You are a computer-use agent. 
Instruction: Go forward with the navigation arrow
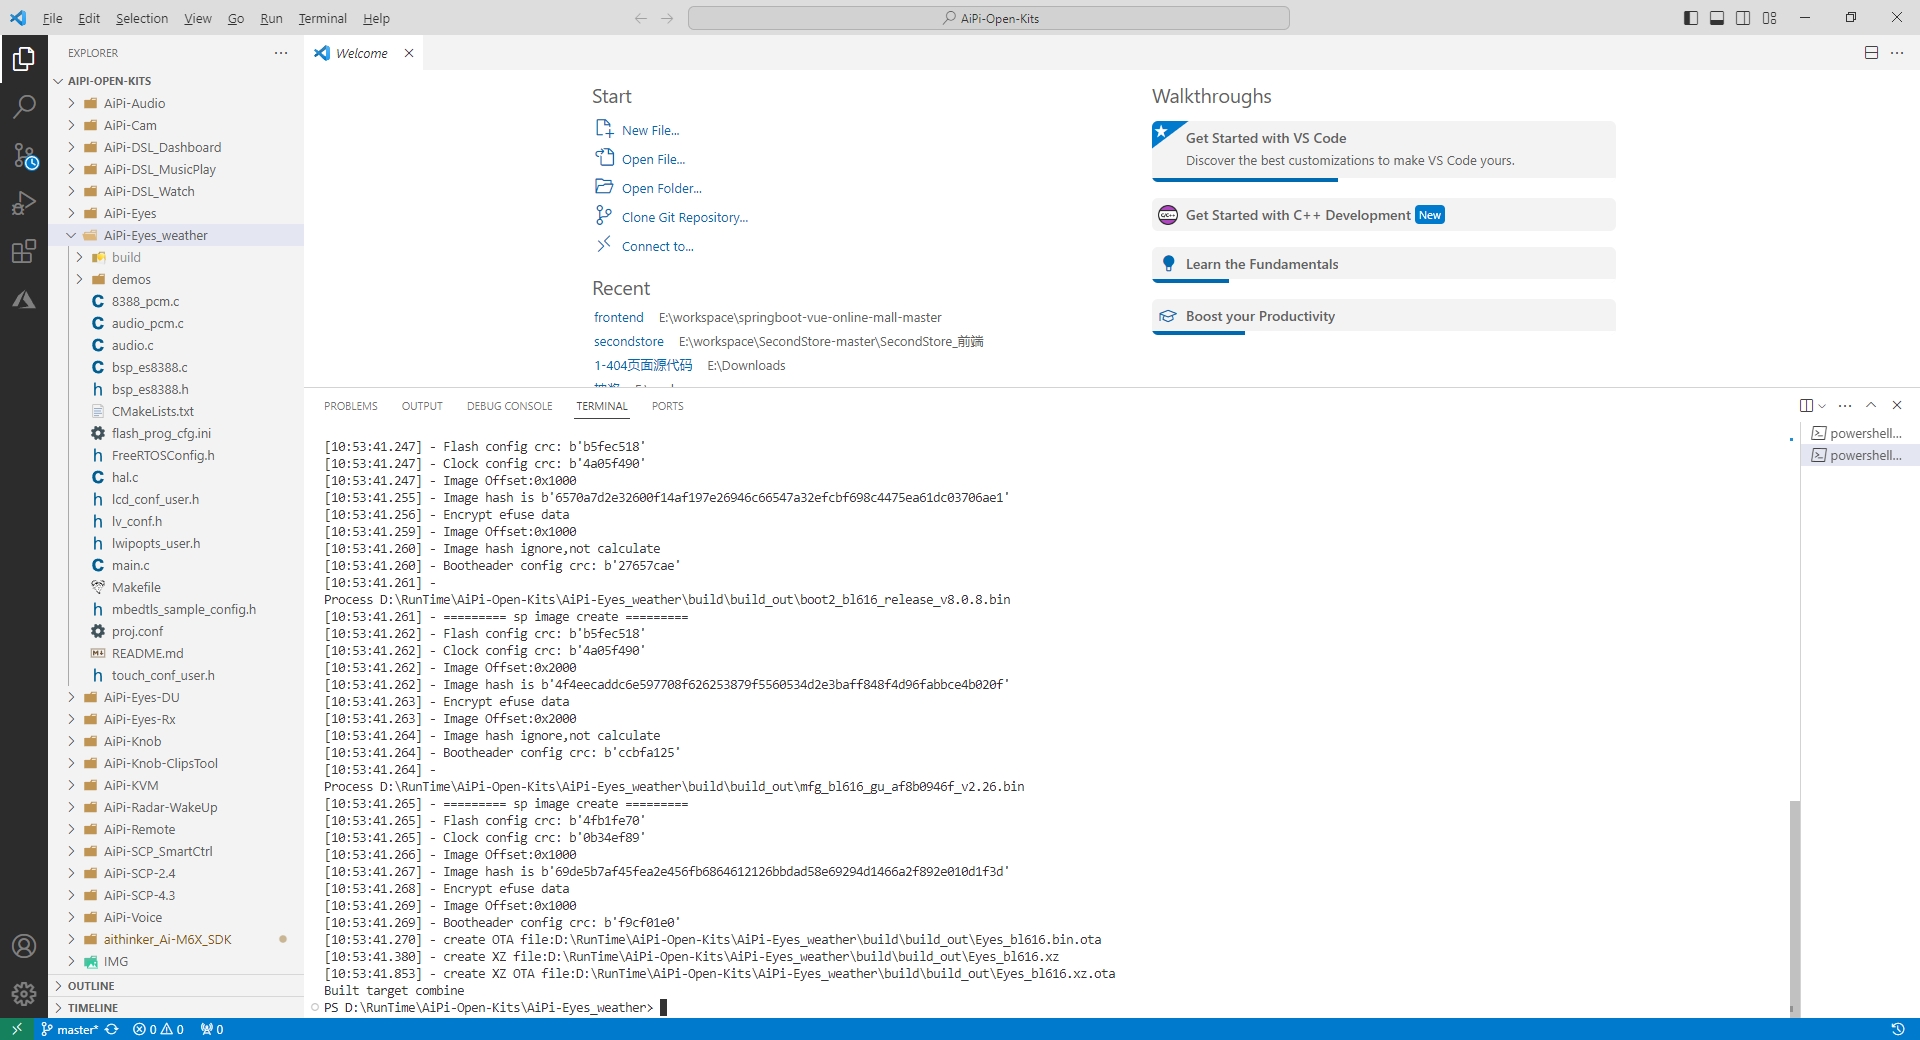[667, 18]
